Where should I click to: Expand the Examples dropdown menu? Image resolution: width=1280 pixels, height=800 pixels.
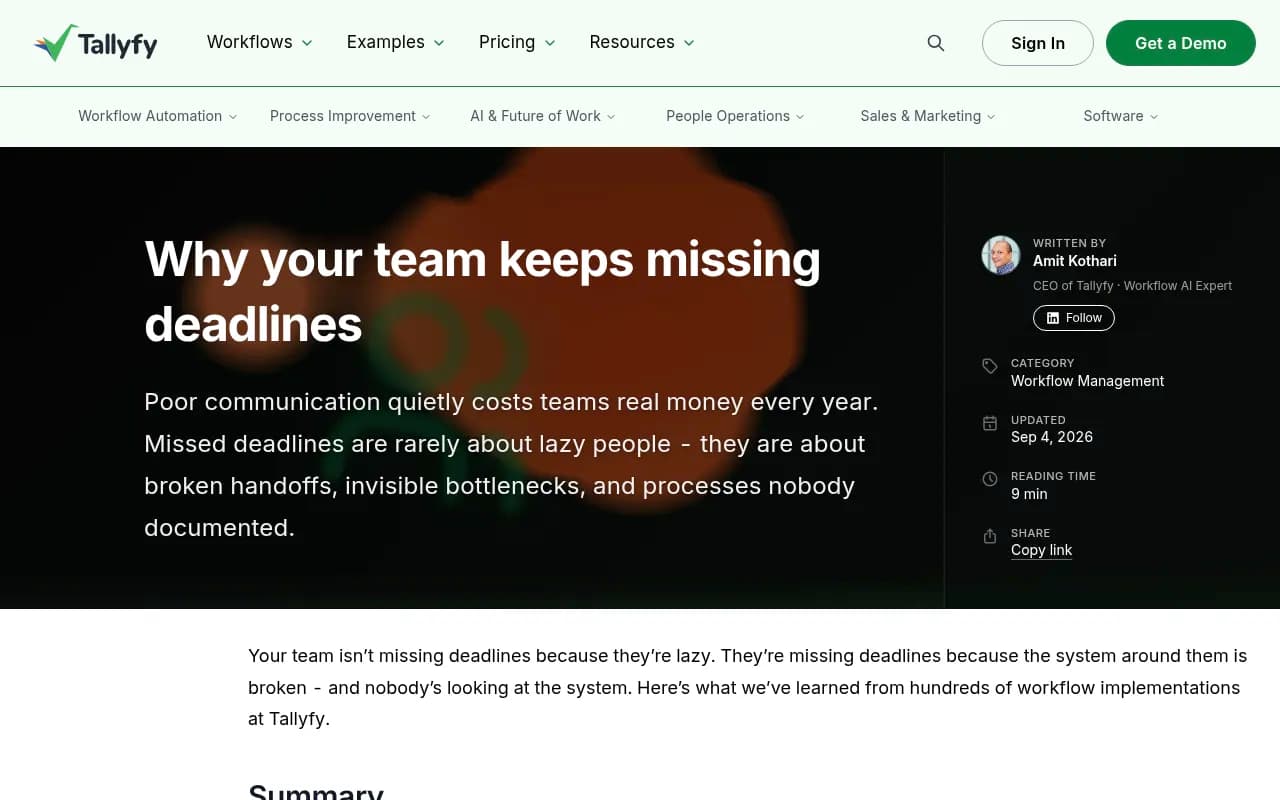(x=396, y=42)
